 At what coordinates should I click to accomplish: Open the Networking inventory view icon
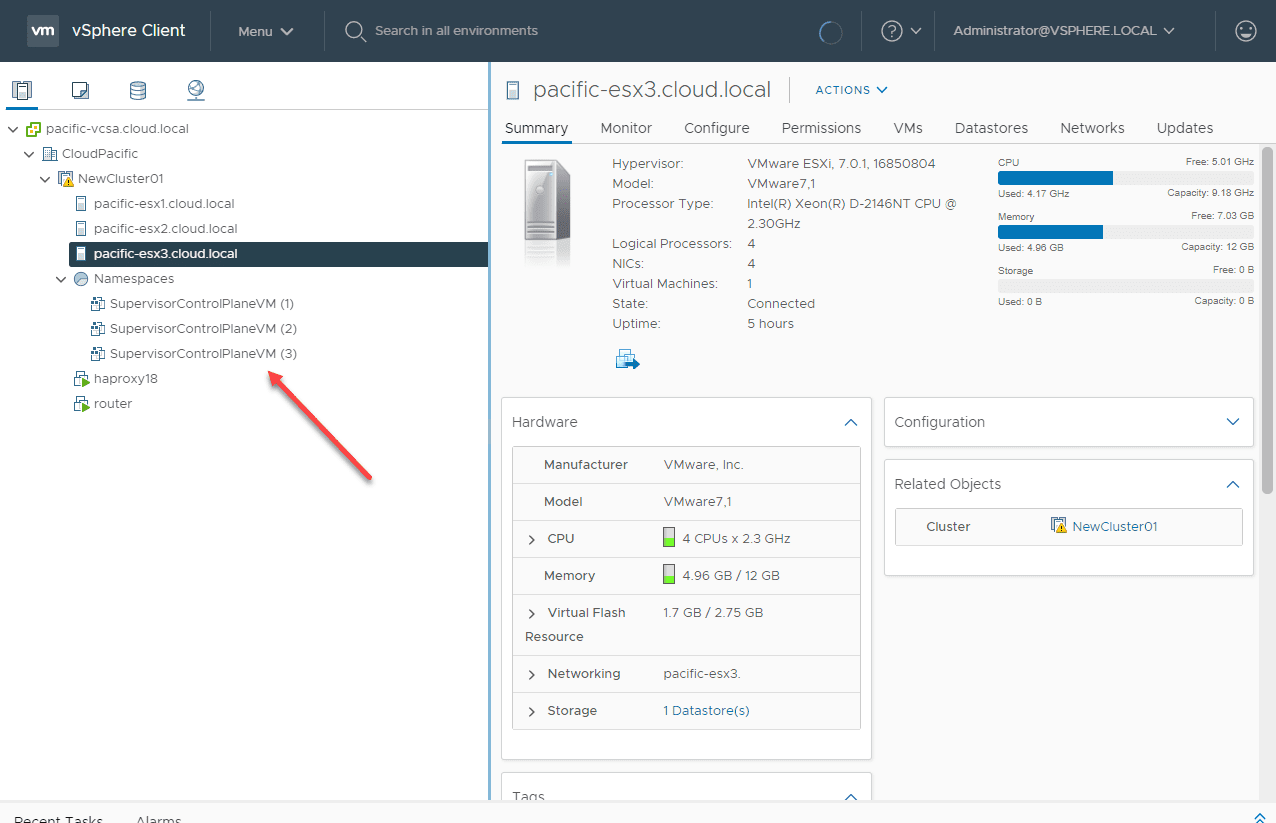(x=196, y=90)
